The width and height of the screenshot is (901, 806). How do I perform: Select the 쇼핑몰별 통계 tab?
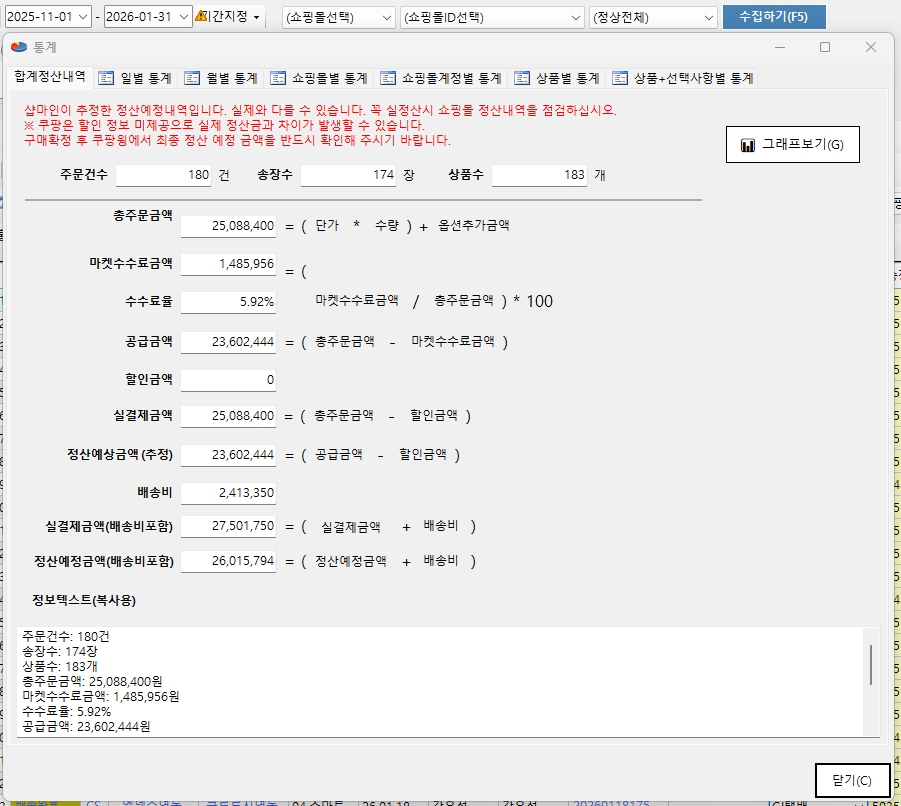coord(320,78)
